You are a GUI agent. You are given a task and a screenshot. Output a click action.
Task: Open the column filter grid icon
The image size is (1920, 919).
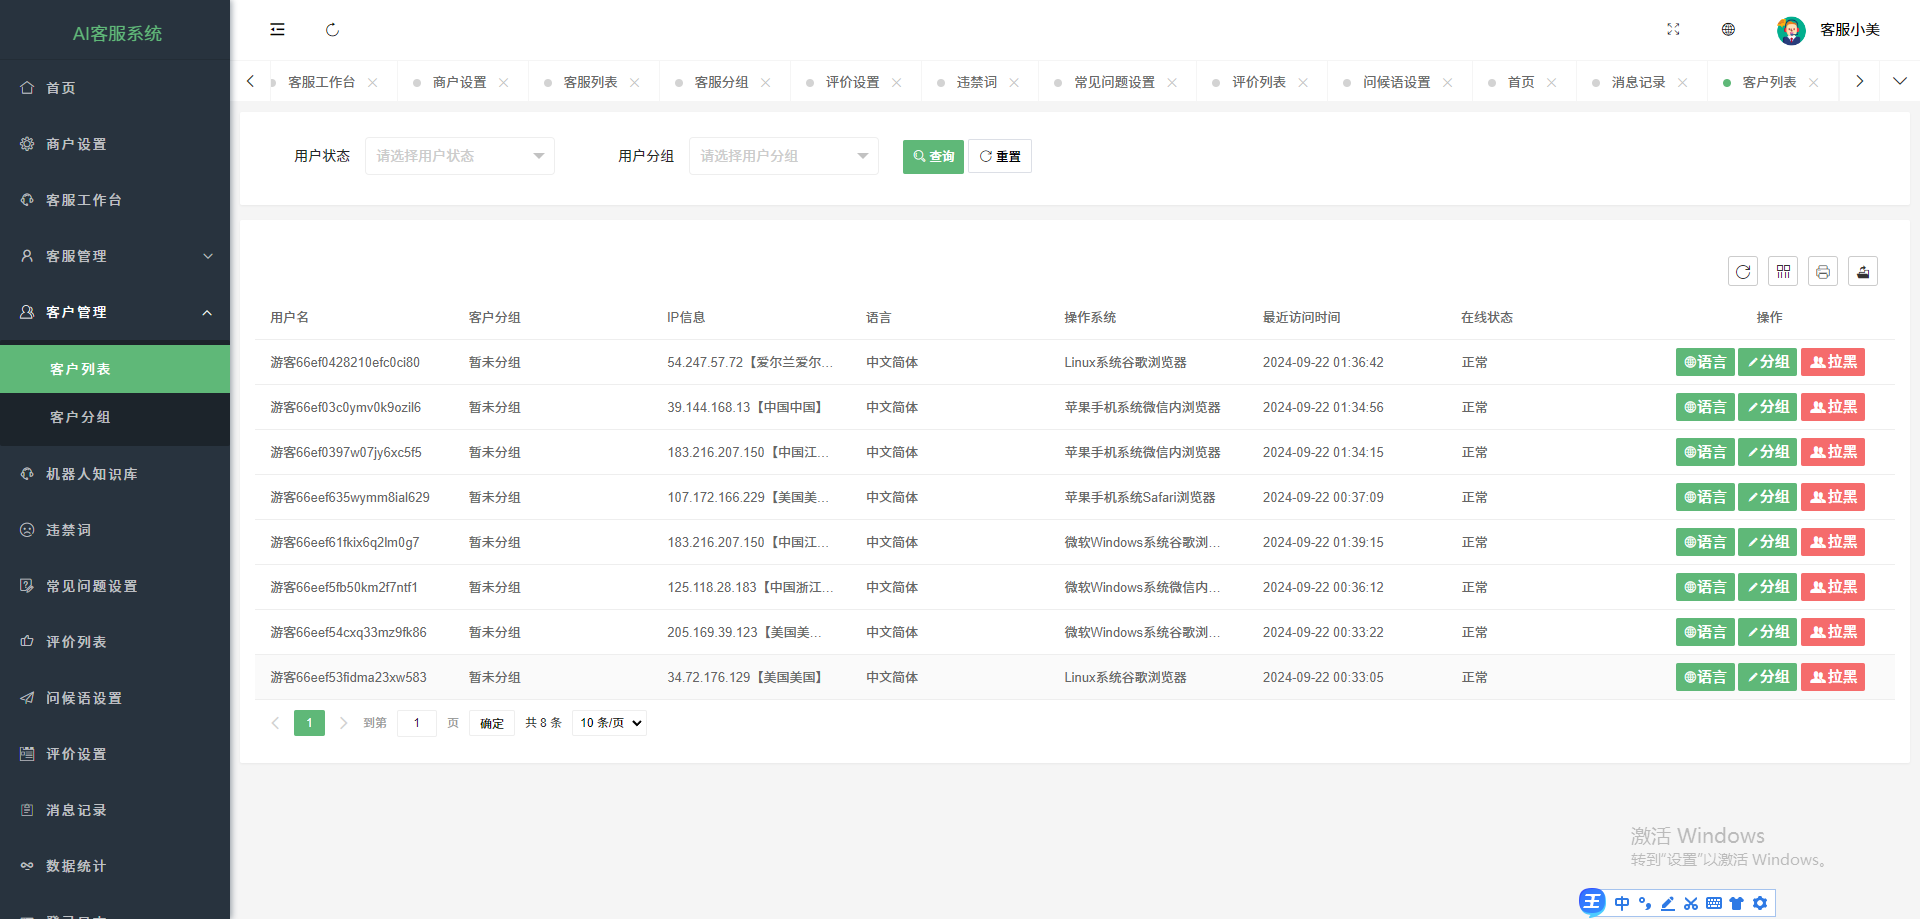[1783, 271]
